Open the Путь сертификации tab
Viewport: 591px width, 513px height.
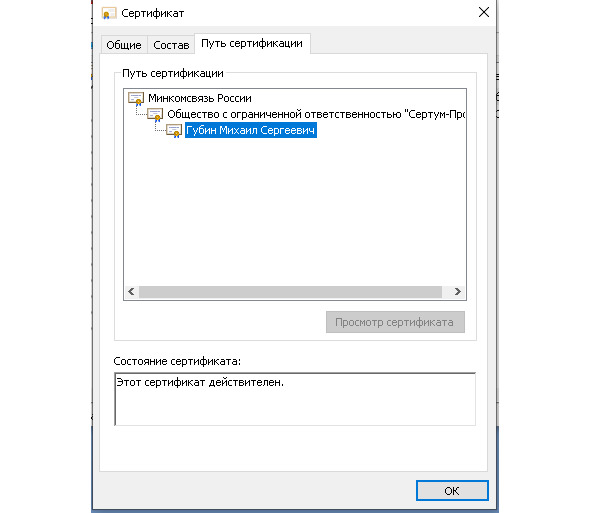tap(252, 43)
